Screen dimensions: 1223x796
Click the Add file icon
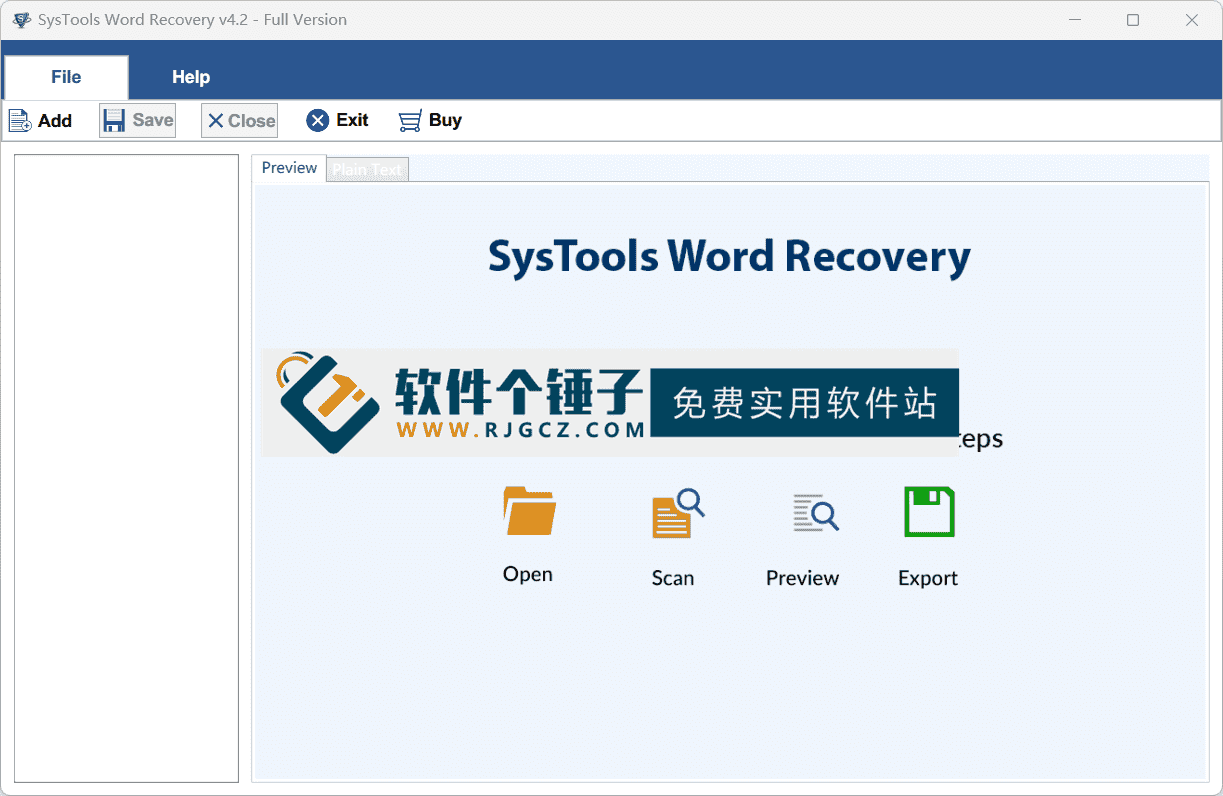tap(20, 120)
